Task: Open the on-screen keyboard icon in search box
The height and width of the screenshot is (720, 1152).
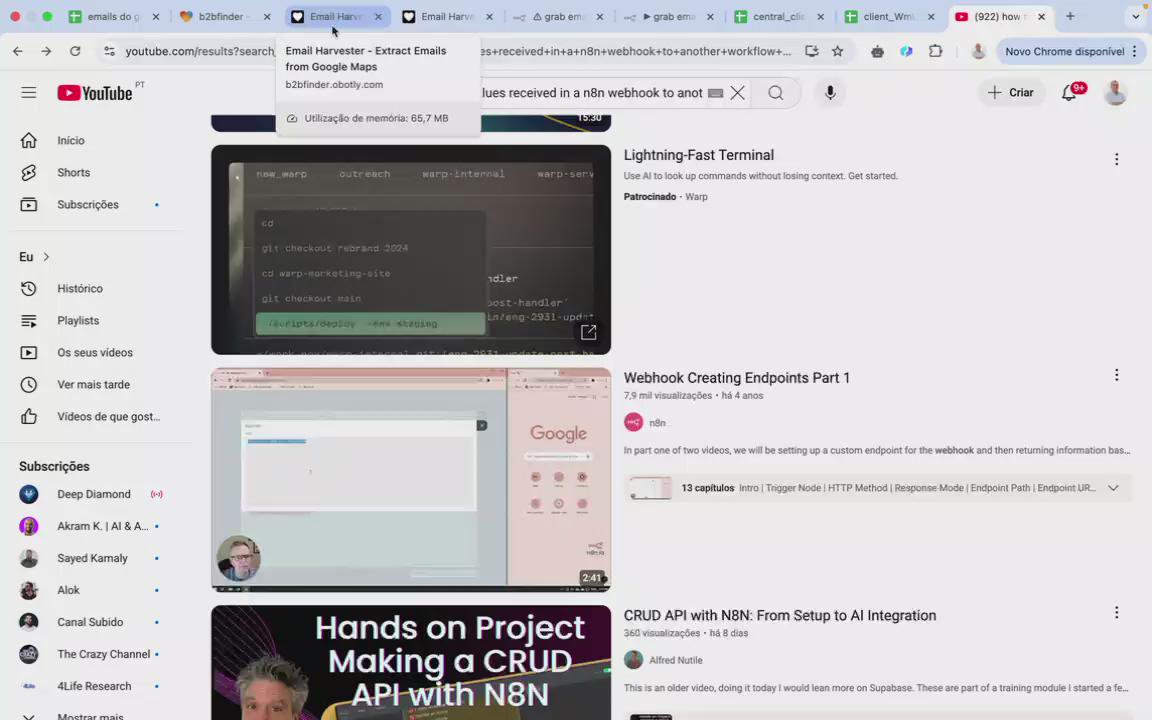Action: point(715,93)
